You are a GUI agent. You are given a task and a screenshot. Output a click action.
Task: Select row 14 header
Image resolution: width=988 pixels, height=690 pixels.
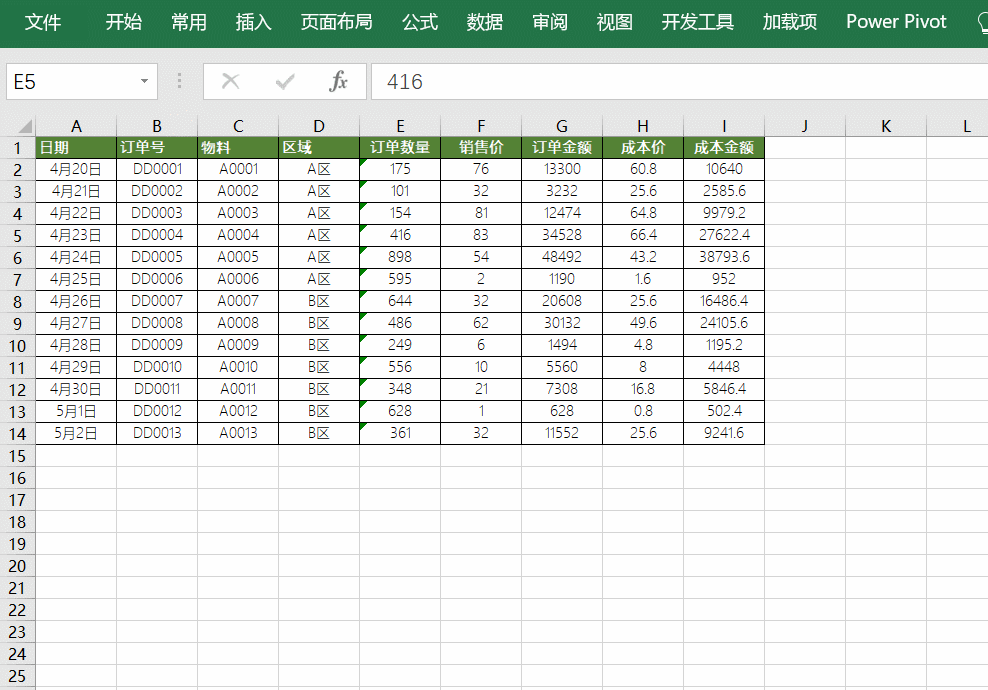coord(18,434)
